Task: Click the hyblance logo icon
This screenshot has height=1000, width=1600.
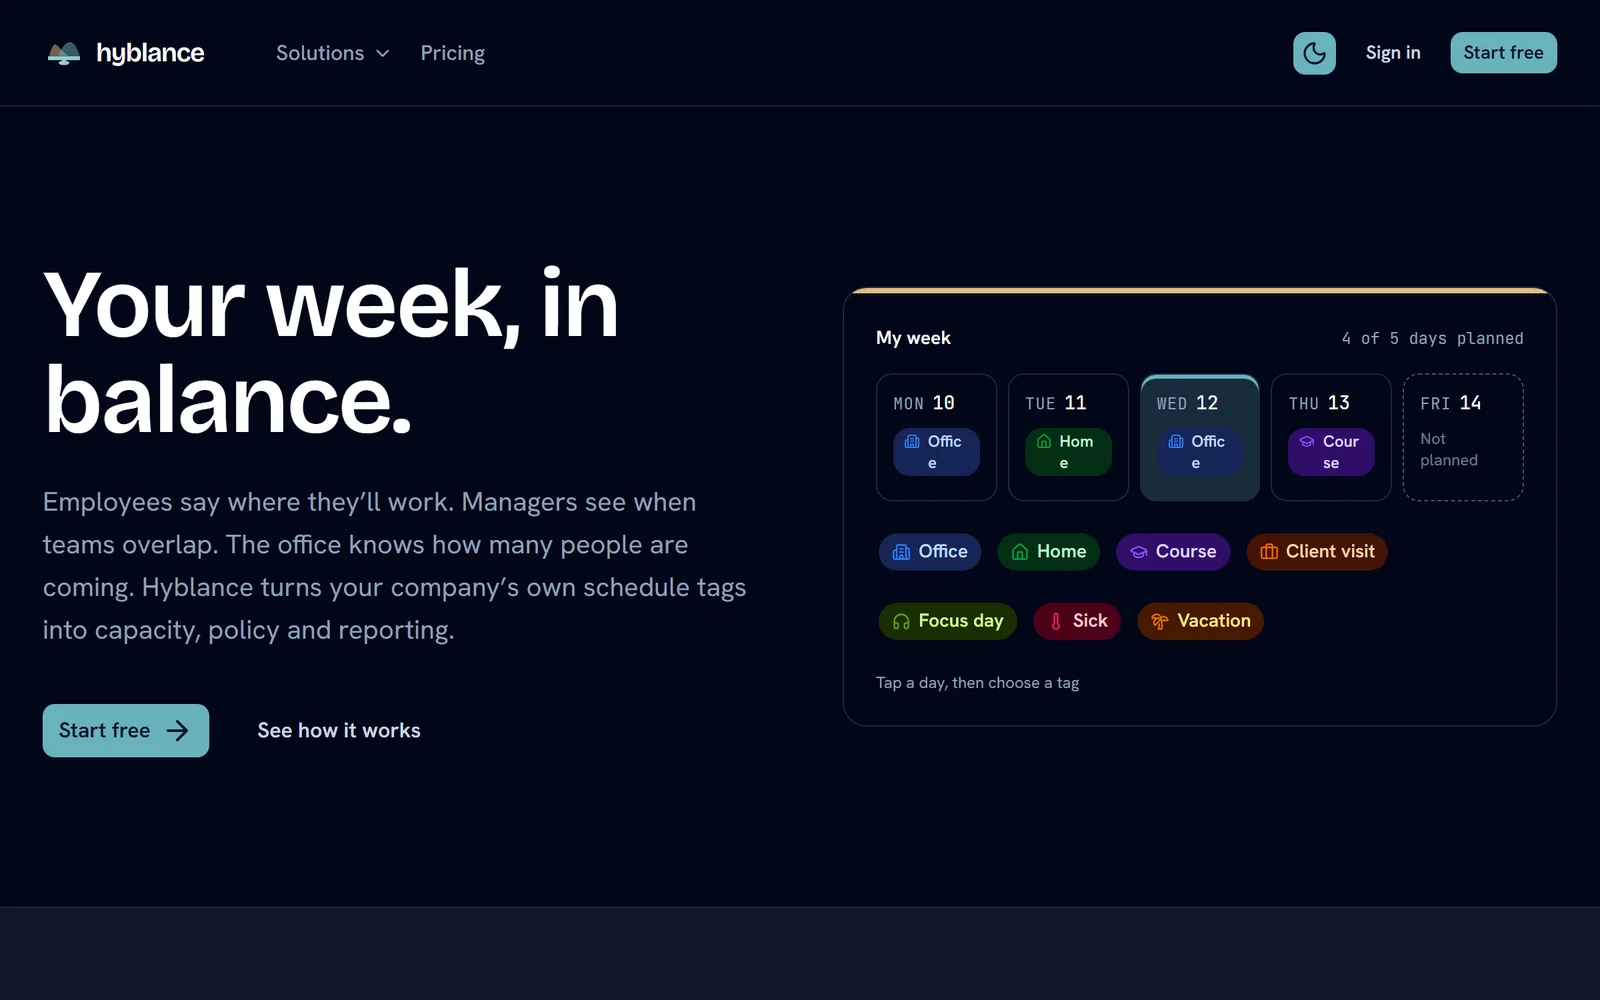Action: point(64,53)
